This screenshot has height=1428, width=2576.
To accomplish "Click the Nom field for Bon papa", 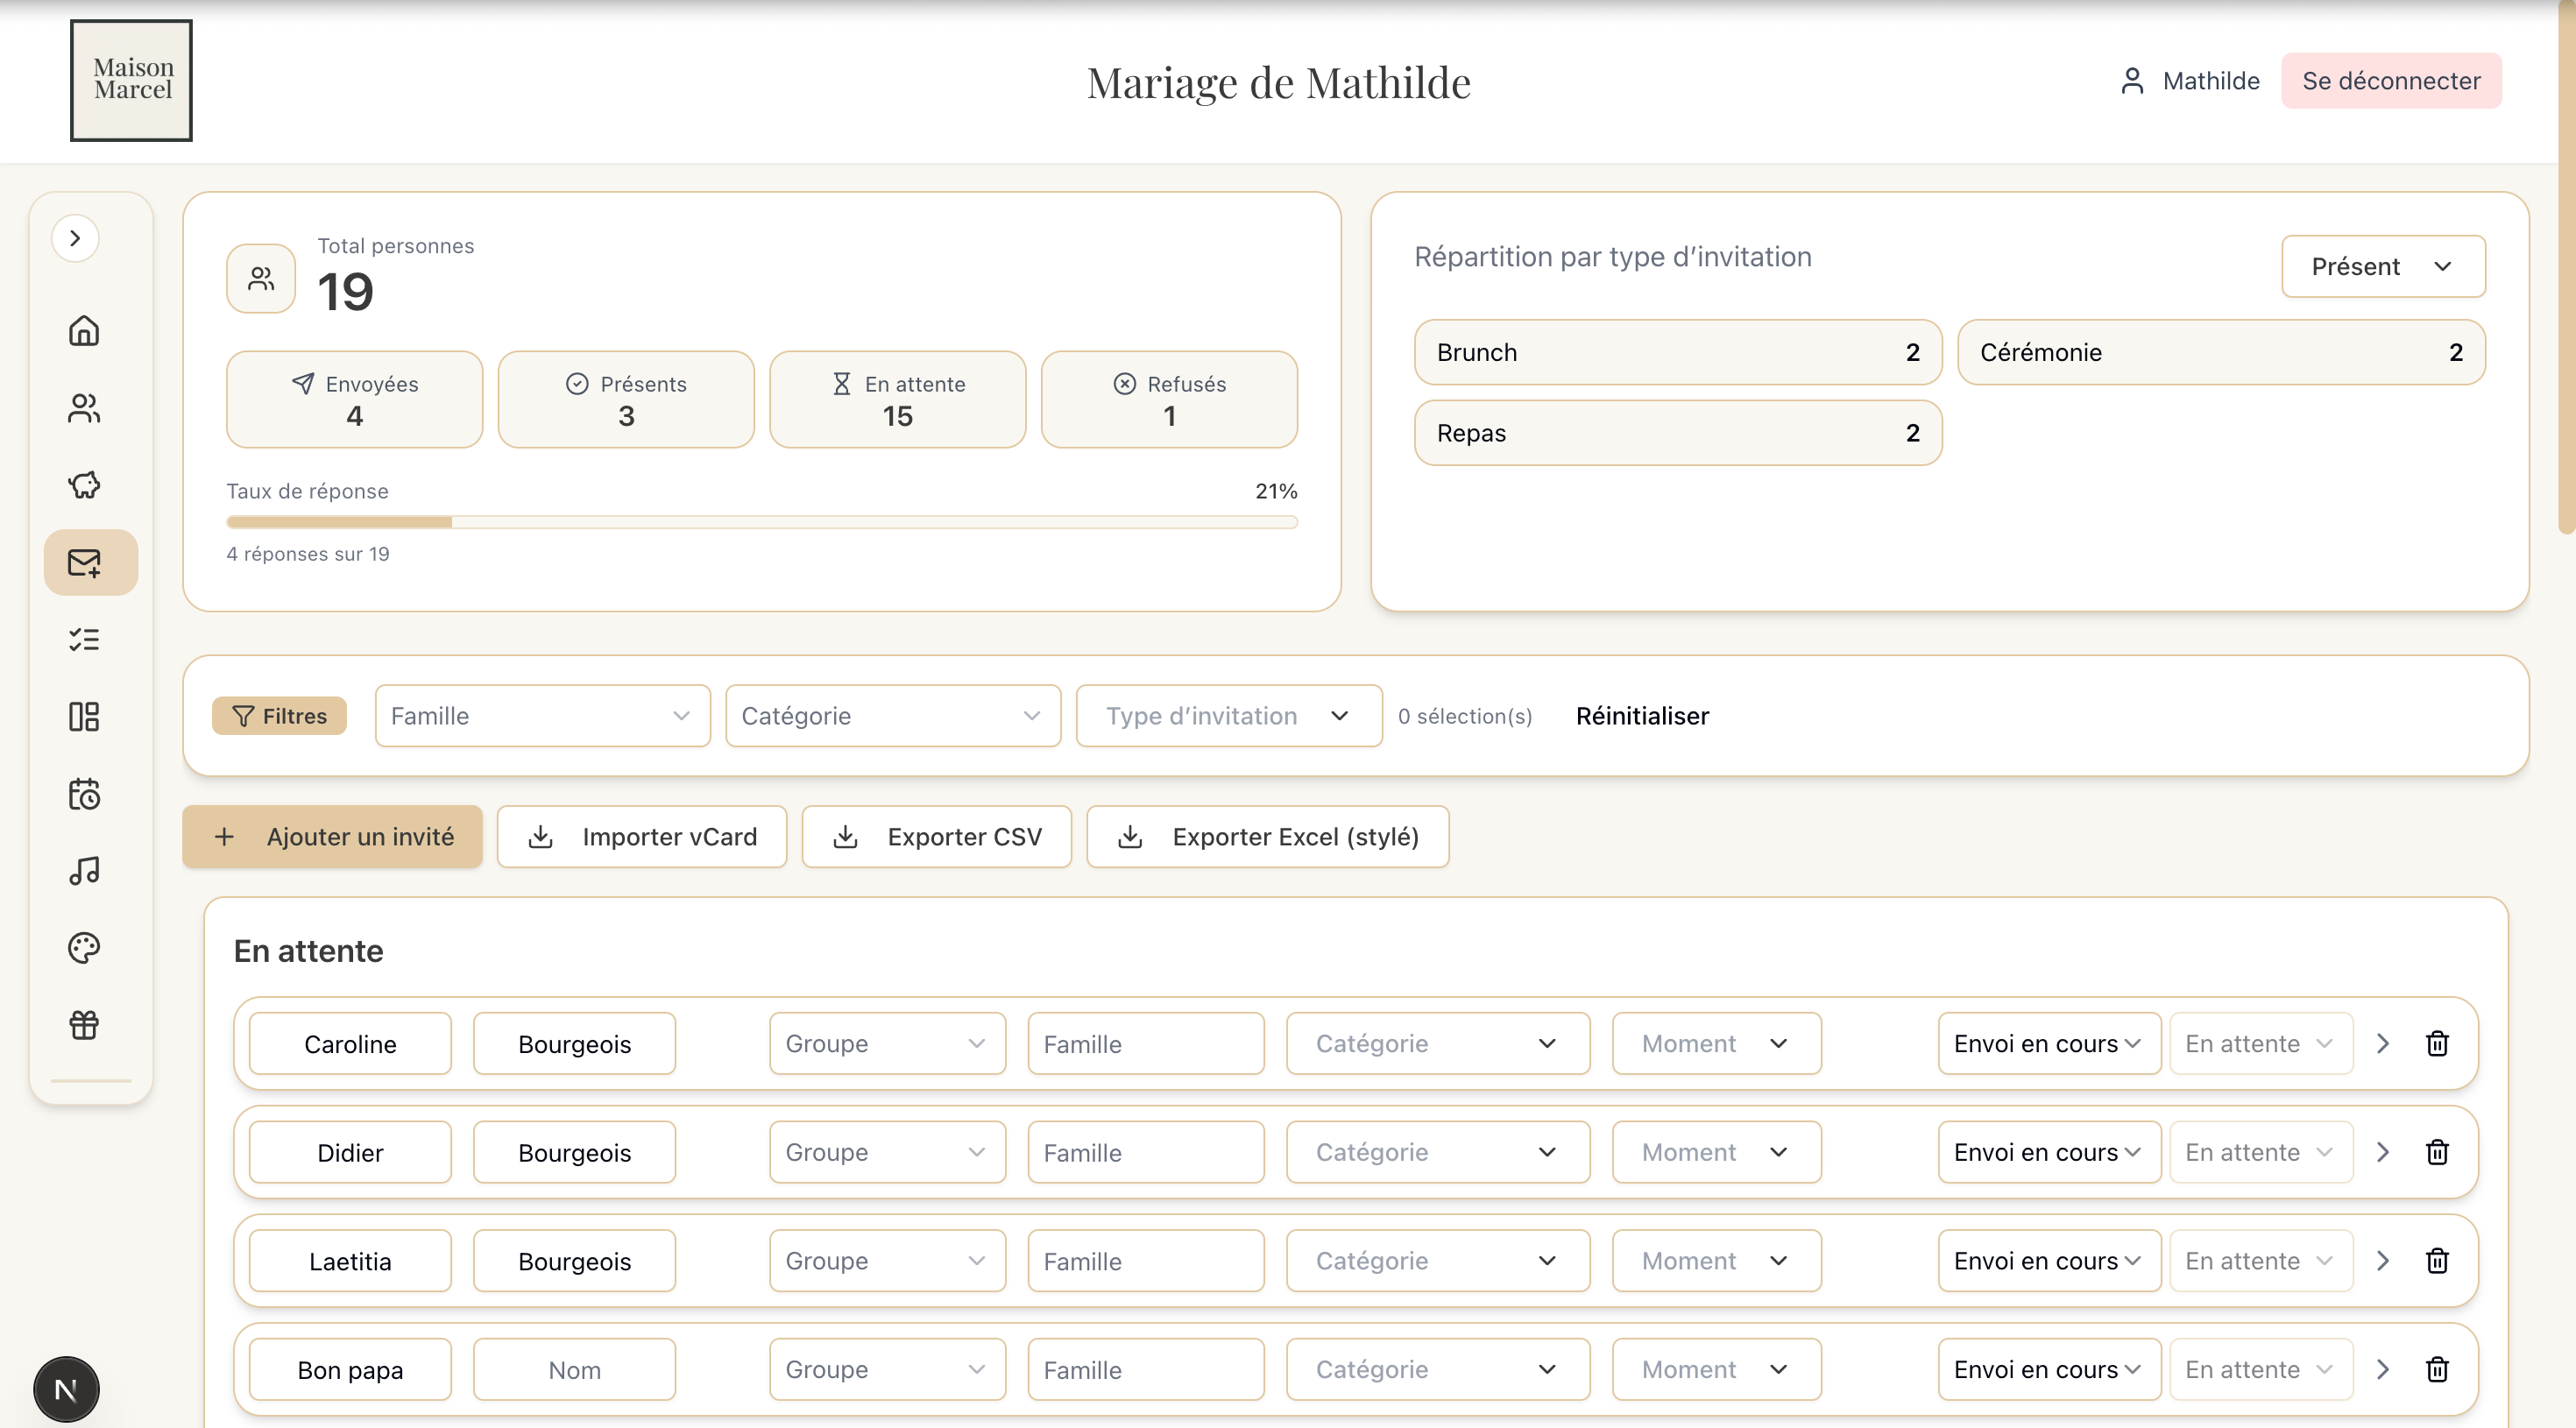I will pos(574,1370).
